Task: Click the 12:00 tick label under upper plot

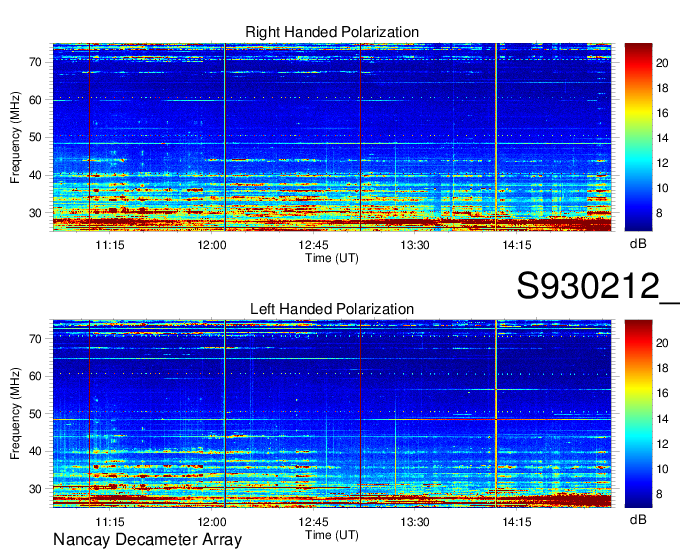Action: point(212,245)
